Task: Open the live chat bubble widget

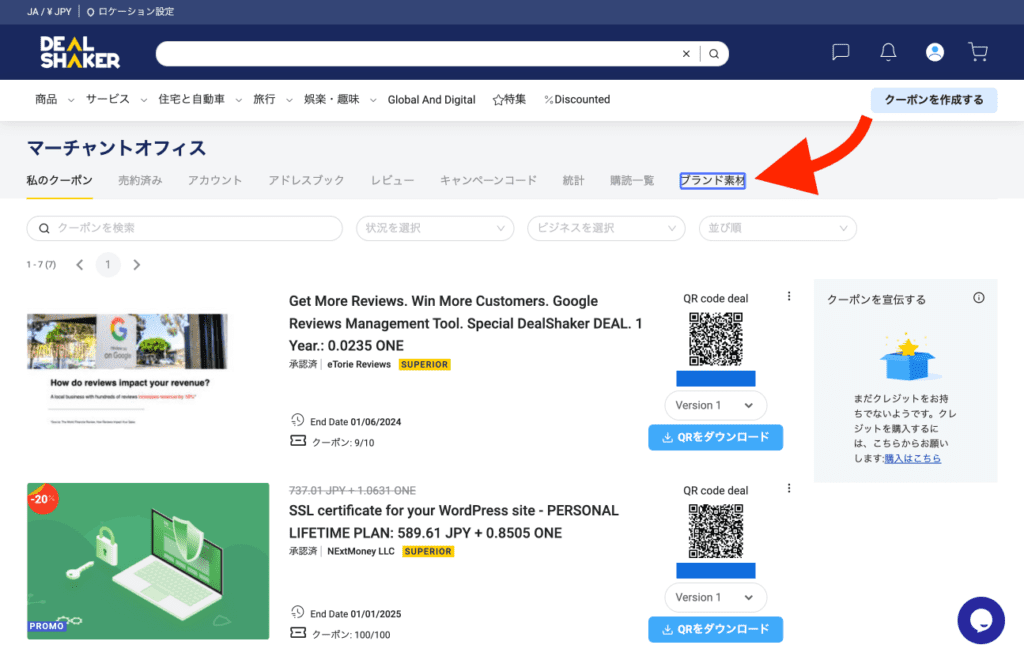Action: [981, 620]
